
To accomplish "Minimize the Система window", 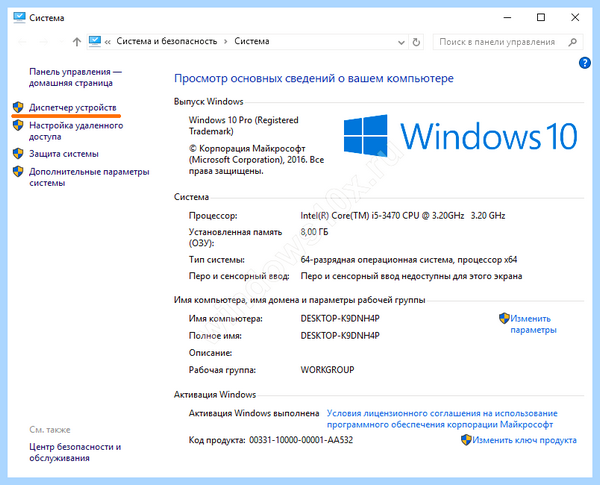I will pyautogui.click(x=507, y=18).
